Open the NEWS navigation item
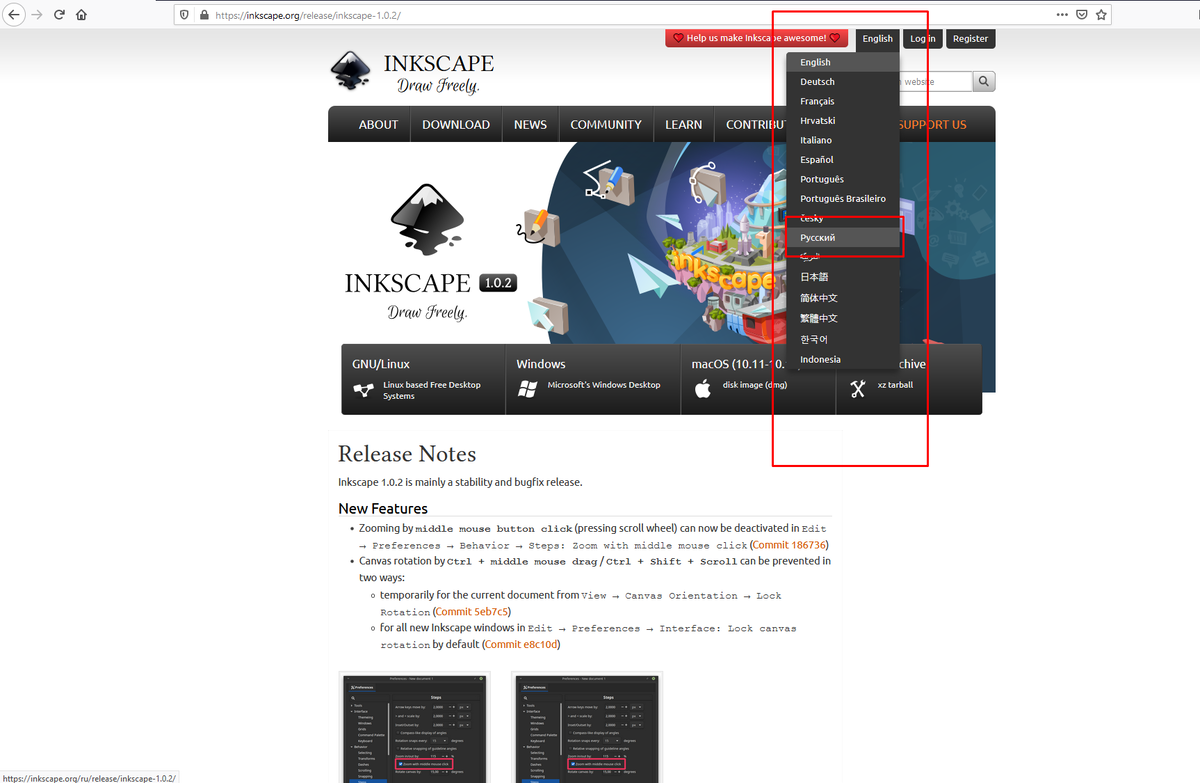Image resolution: width=1200 pixels, height=783 pixels. (530, 125)
